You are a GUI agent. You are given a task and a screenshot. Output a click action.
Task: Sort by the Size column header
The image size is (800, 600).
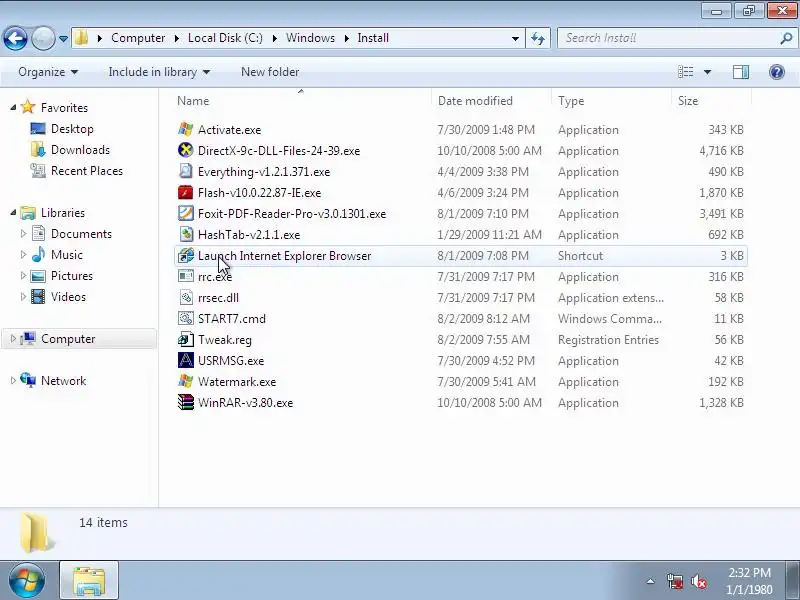pyautogui.click(x=711, y=101)
